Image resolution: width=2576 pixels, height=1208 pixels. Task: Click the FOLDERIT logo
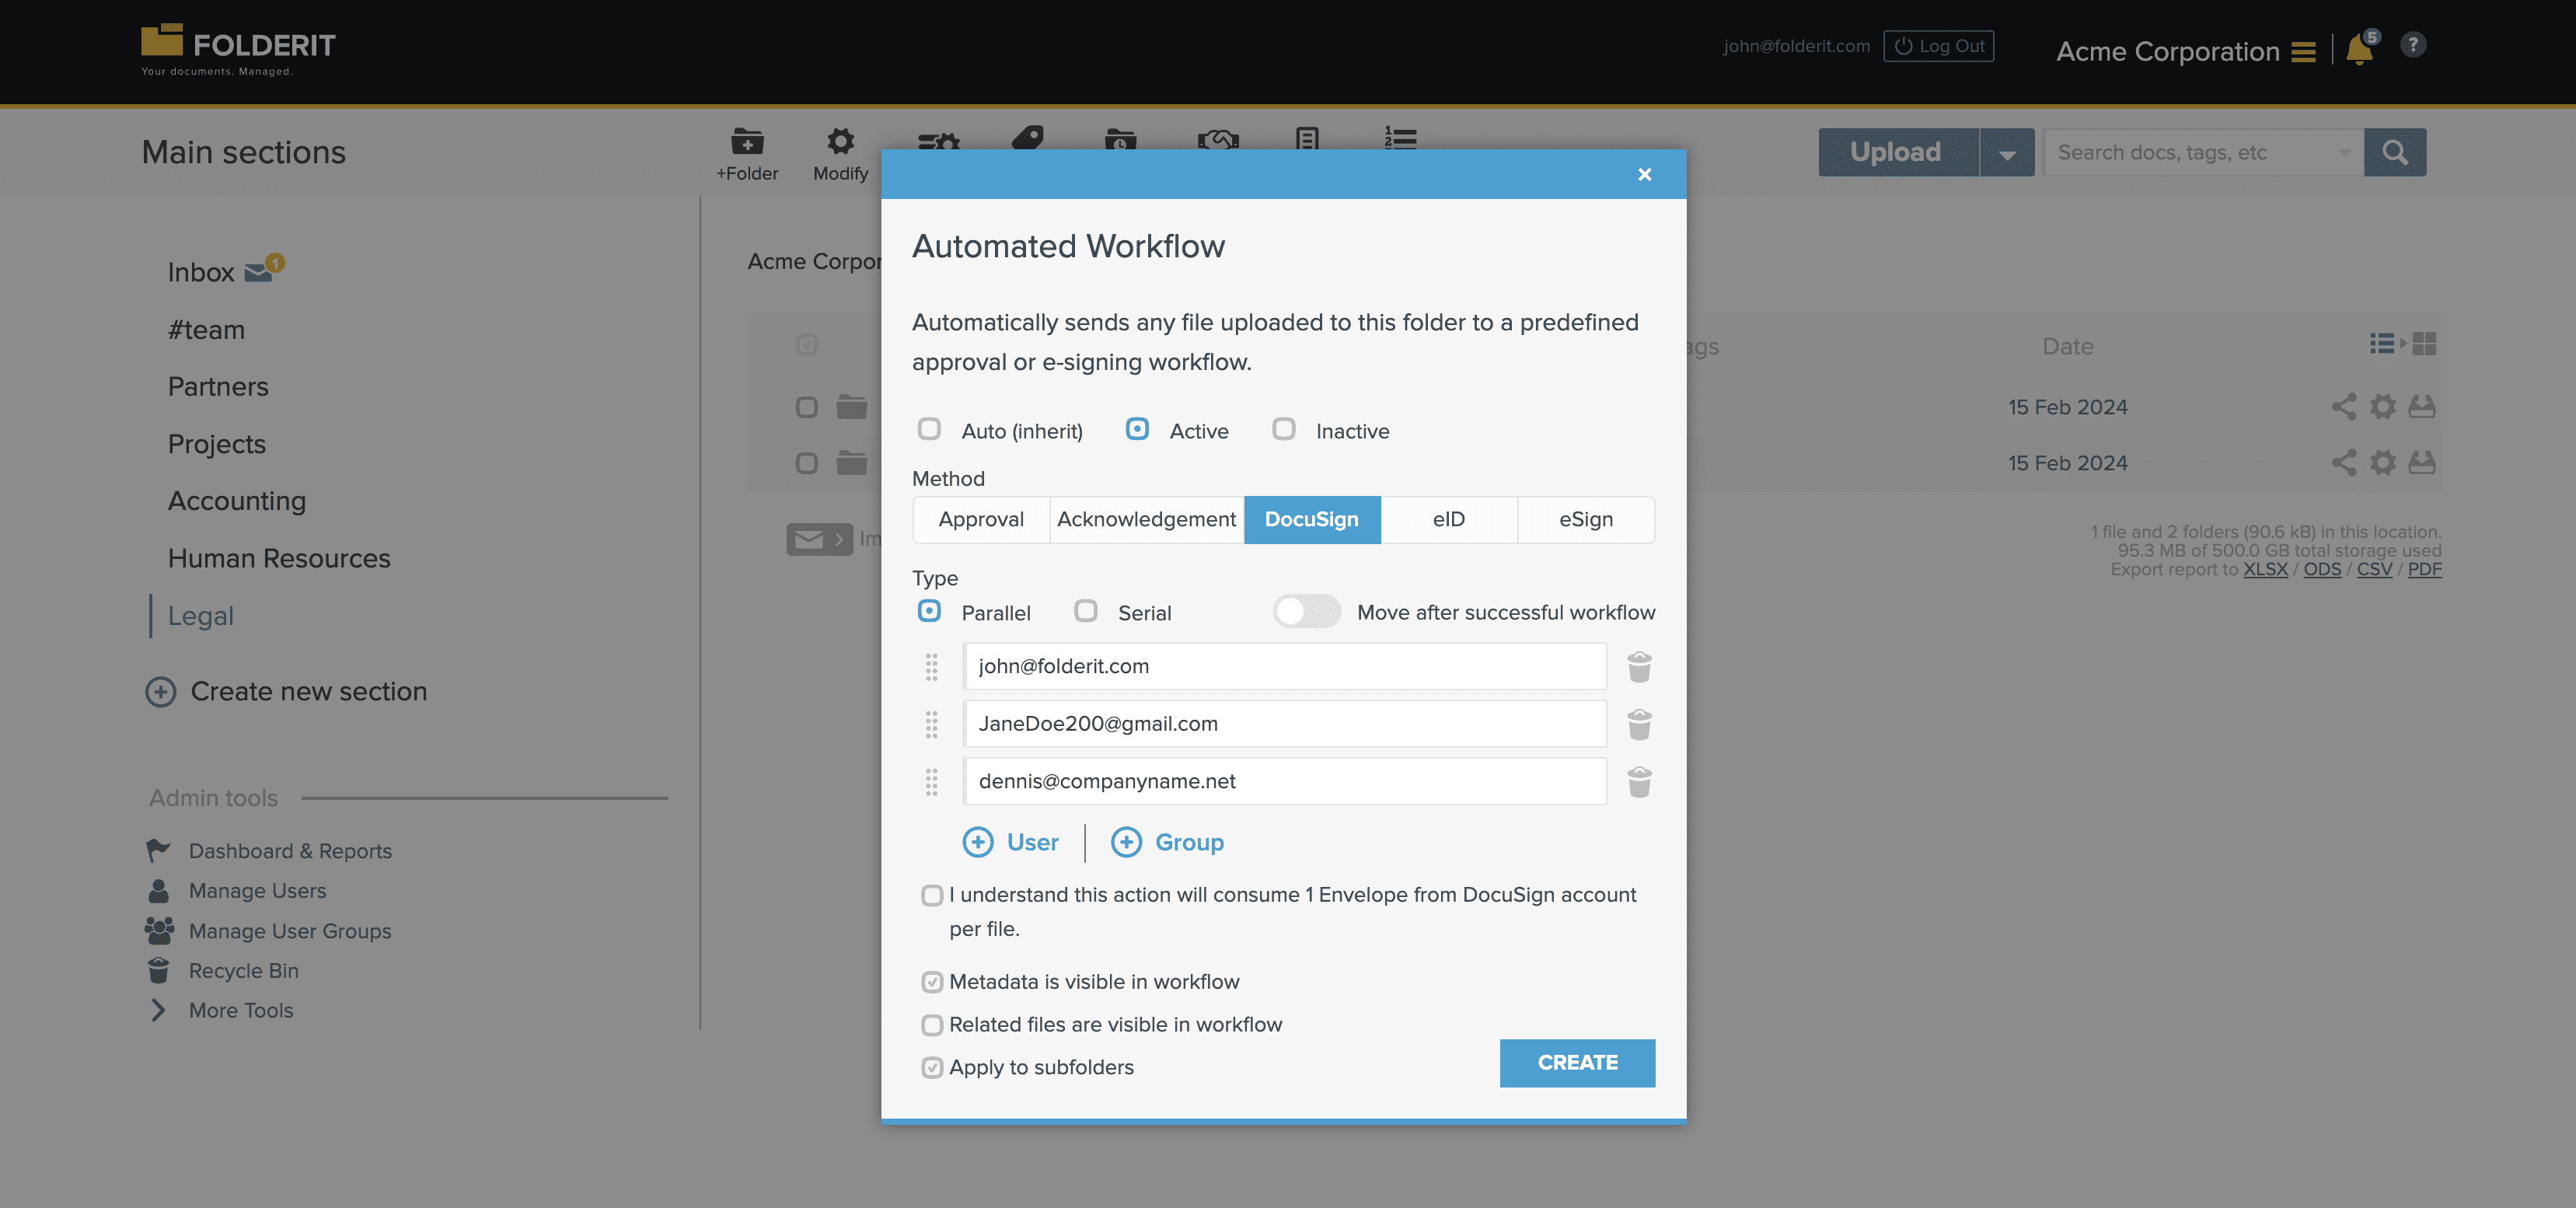[238, 49]
